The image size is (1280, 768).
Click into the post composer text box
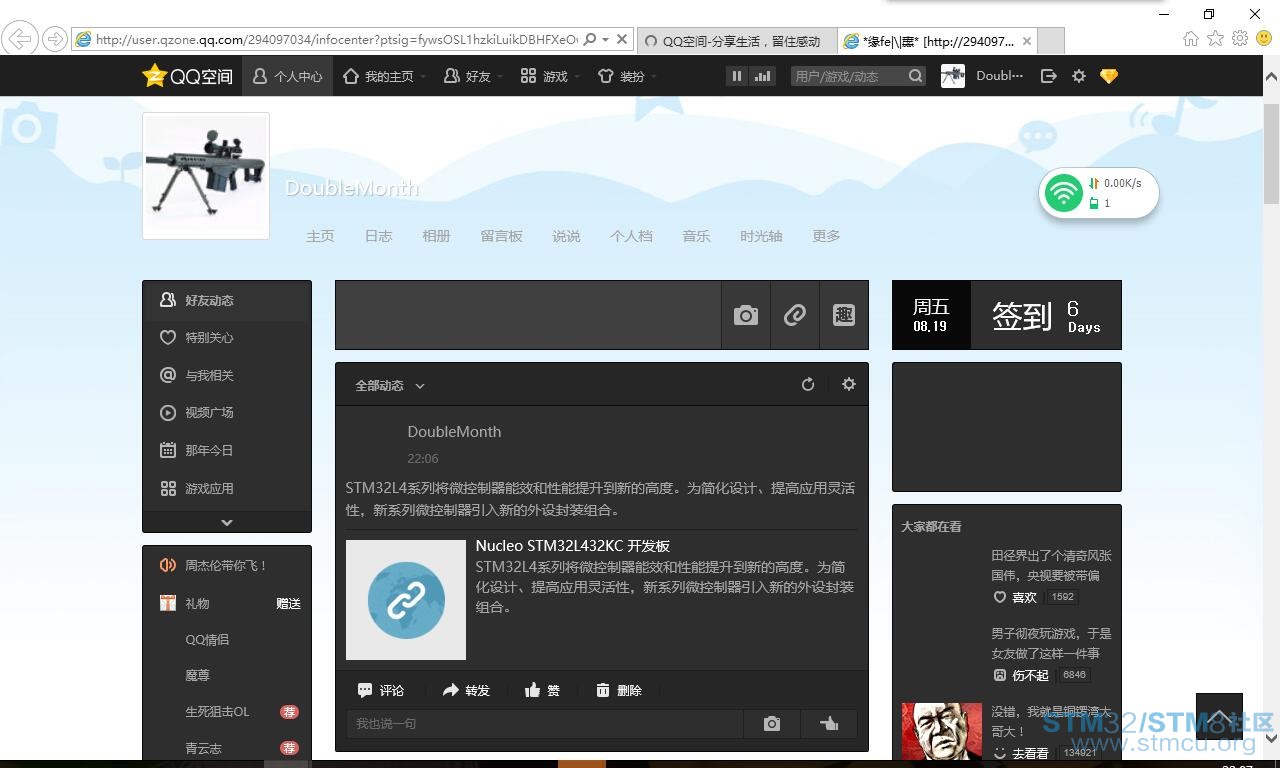(x=528, y=315)
